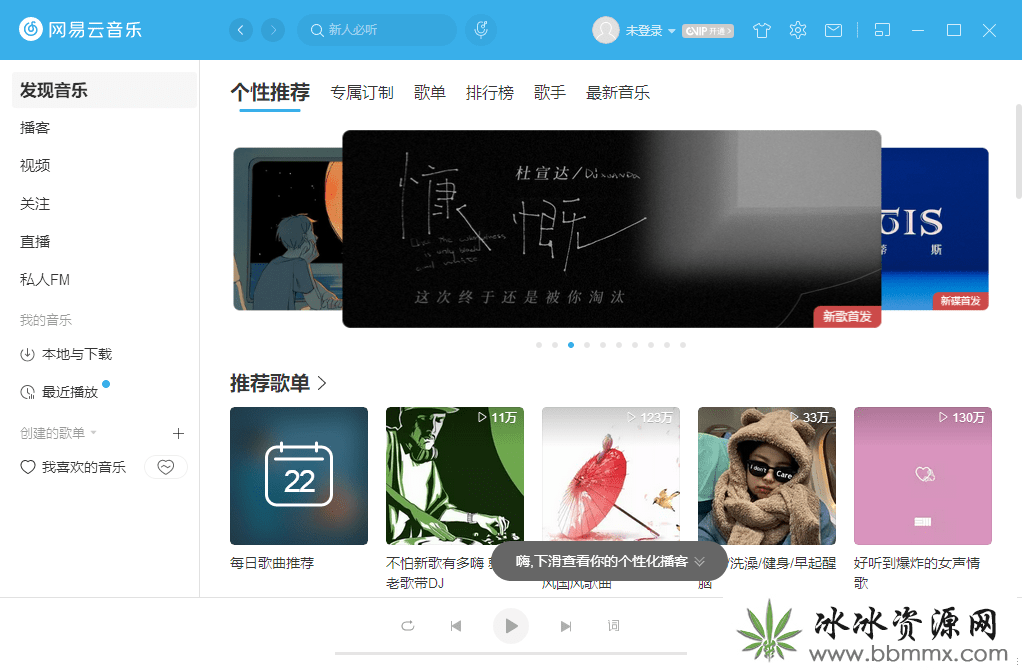This screenshot has width=1022, height=670.
Task: Go forward with the right arrow button
Action: [x=273, y=30]
